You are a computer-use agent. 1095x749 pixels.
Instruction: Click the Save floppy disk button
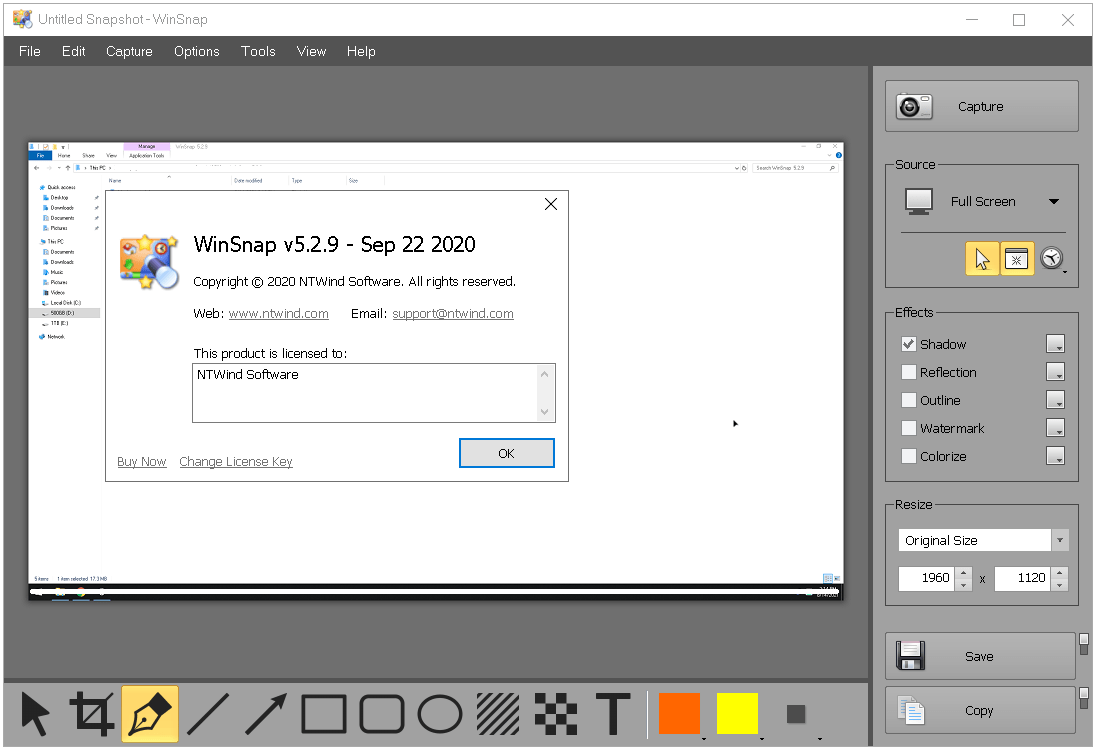click(980, 656)
